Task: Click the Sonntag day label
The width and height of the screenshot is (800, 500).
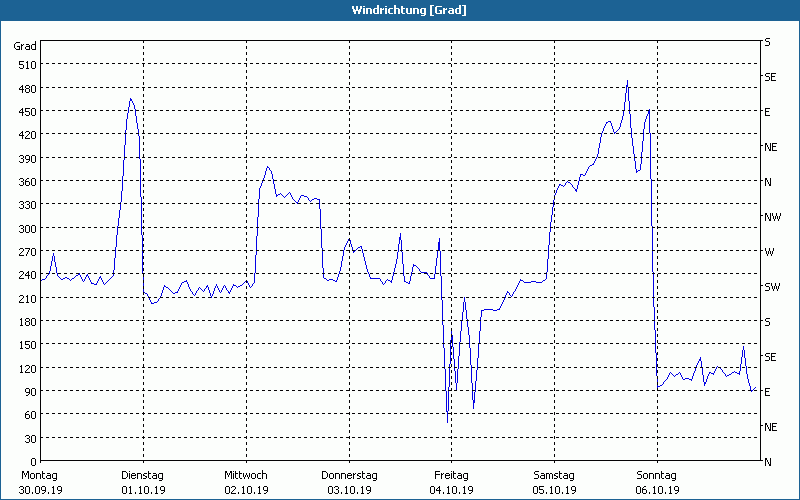Action: coord(657,476)
